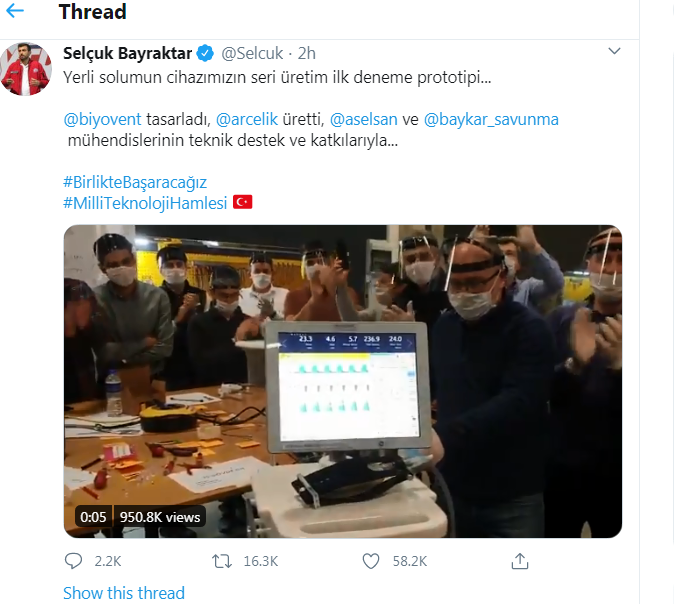Open the @arcelik mention link

click(249, 119)
